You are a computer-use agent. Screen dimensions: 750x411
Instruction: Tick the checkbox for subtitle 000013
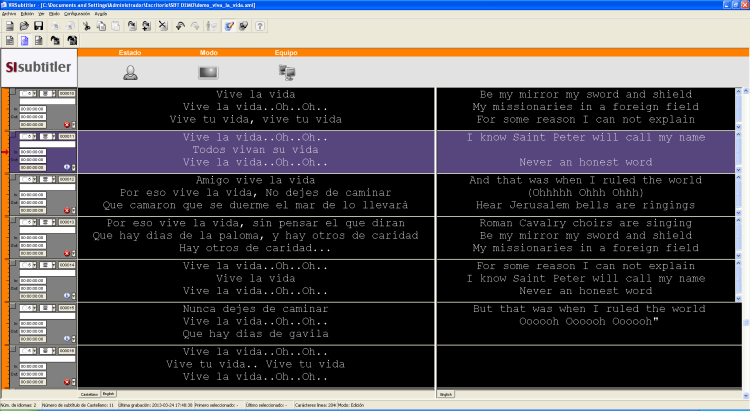pyautogui.click(x=22, y=222)
